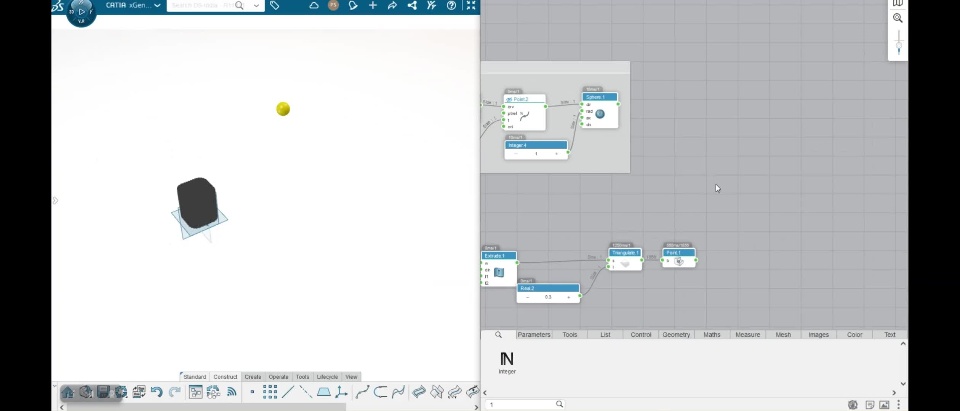This screenshot has height=411, width=960.
Task: Click the Save floppy disk icon
Action: point(103,392)
